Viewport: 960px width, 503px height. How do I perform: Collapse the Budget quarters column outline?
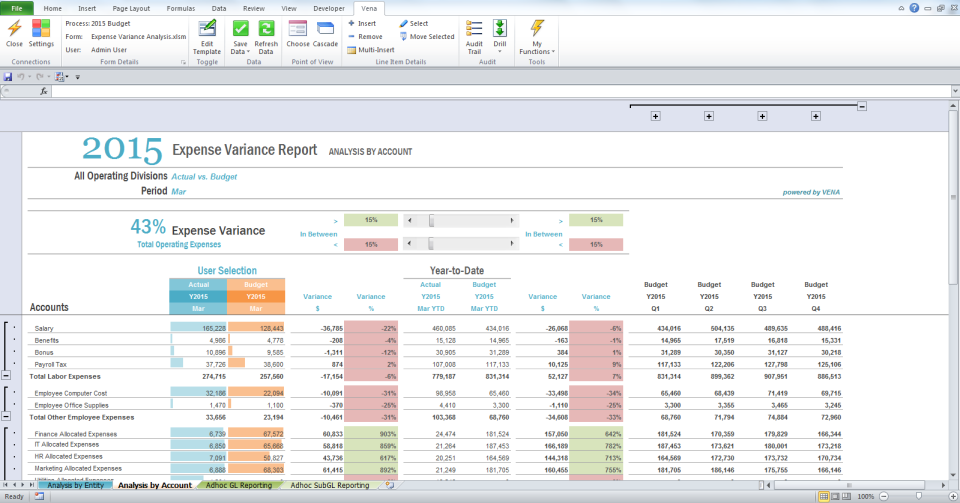coord(861,106)
